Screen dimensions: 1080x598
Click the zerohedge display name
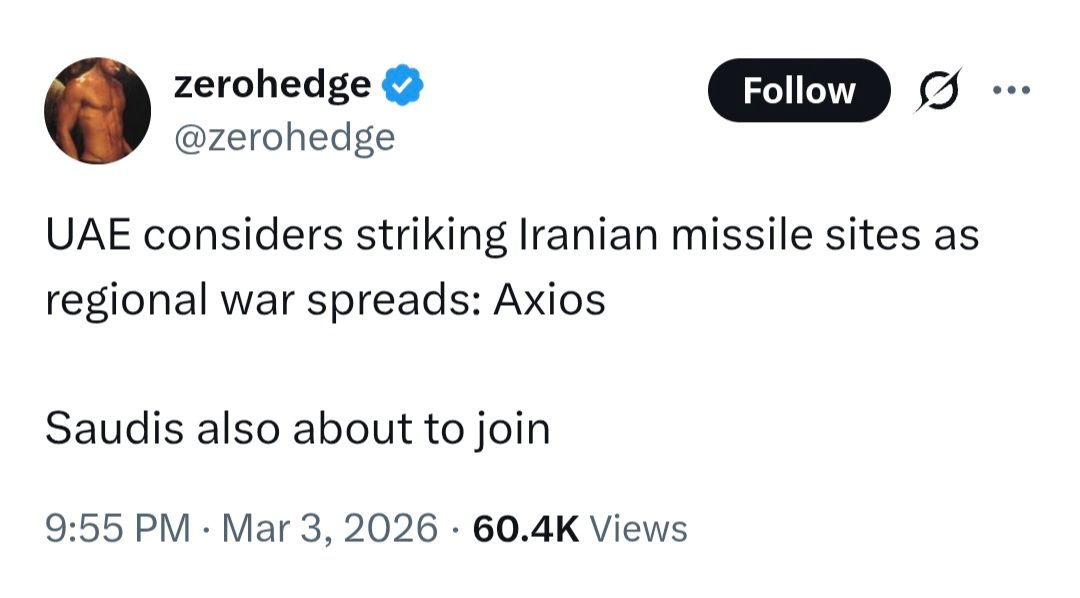pos(271,85)
